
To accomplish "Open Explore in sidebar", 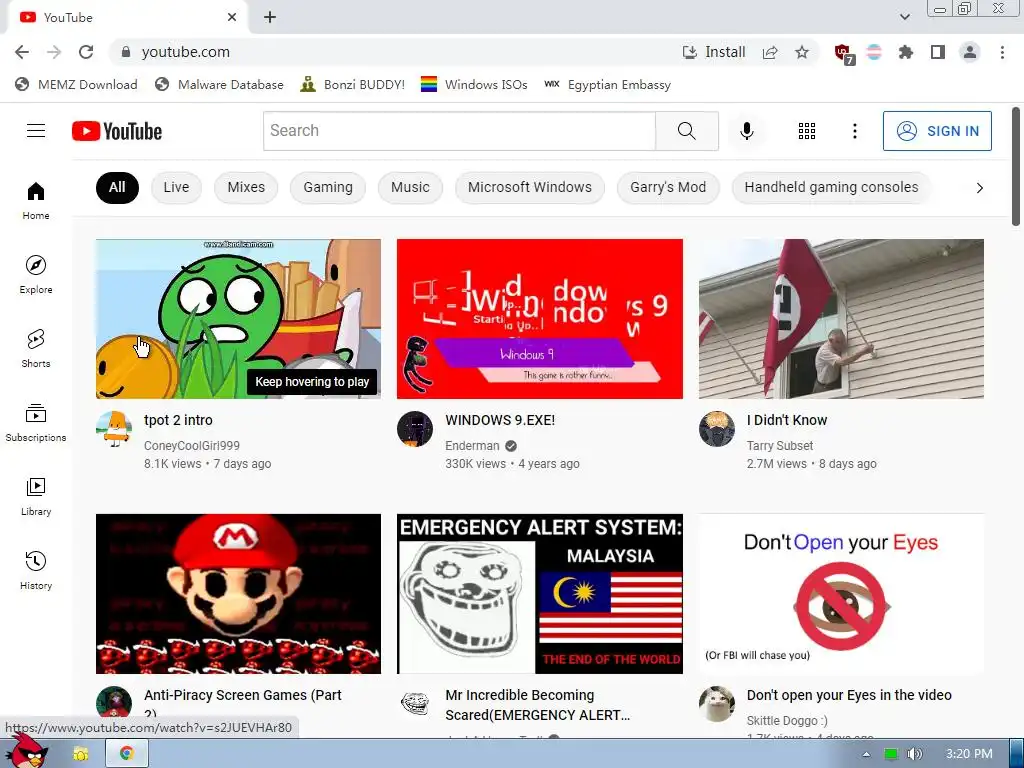I will coord(36,274).
